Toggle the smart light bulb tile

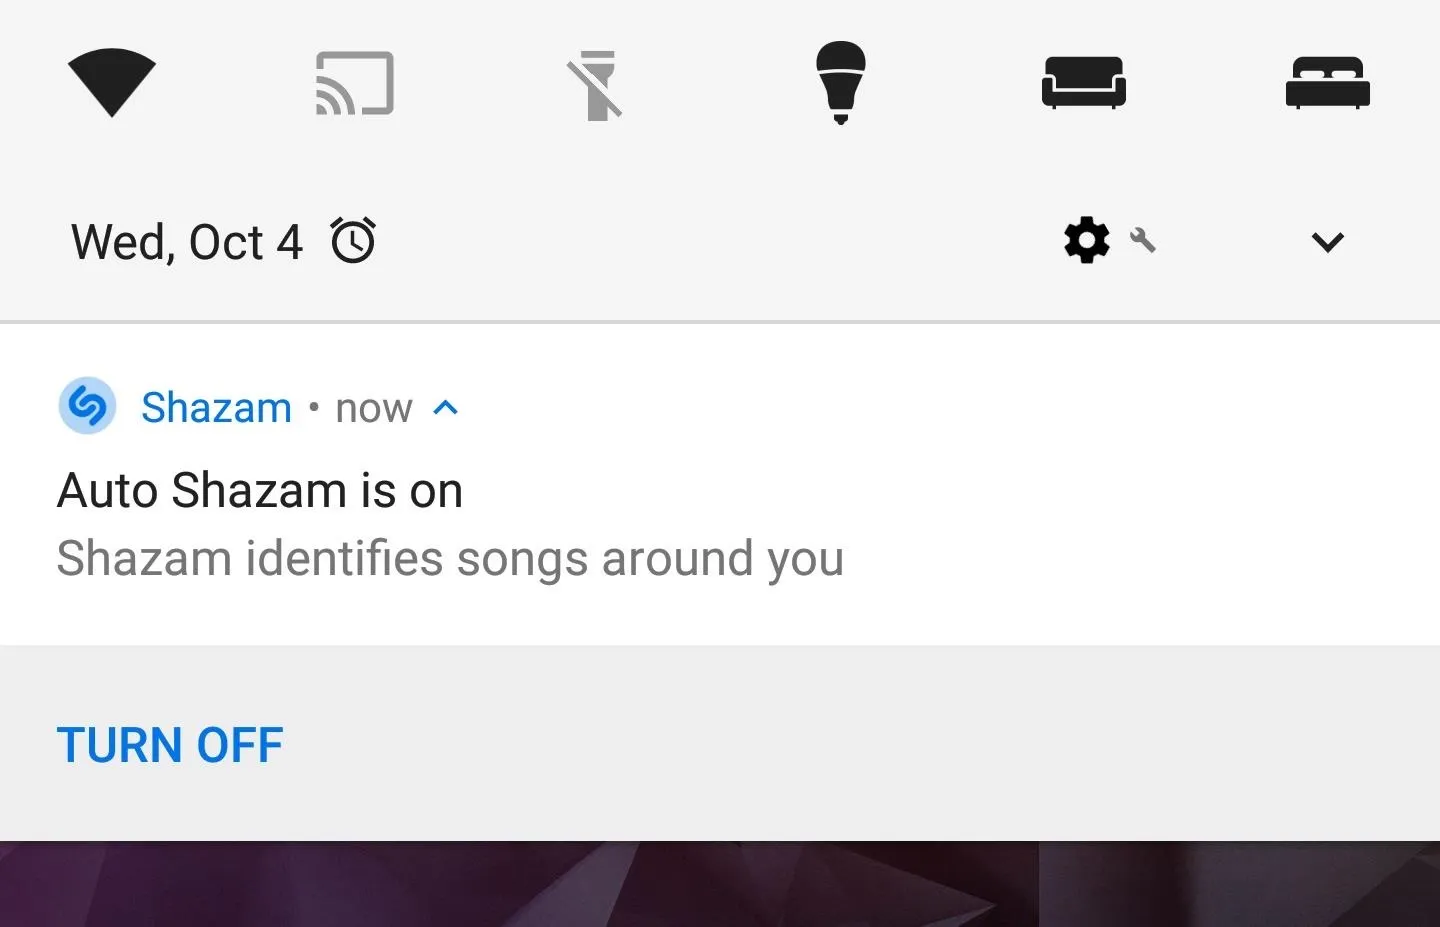point(841,83)
